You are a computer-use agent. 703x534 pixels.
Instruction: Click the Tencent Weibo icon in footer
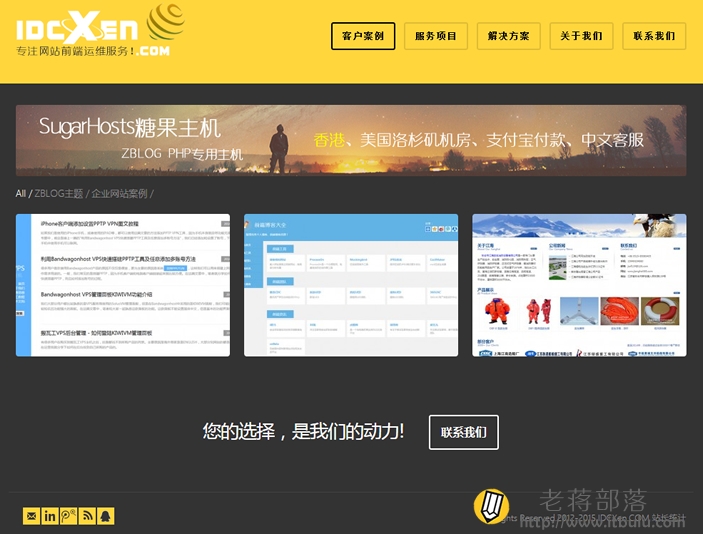click(x=68, y=516)
